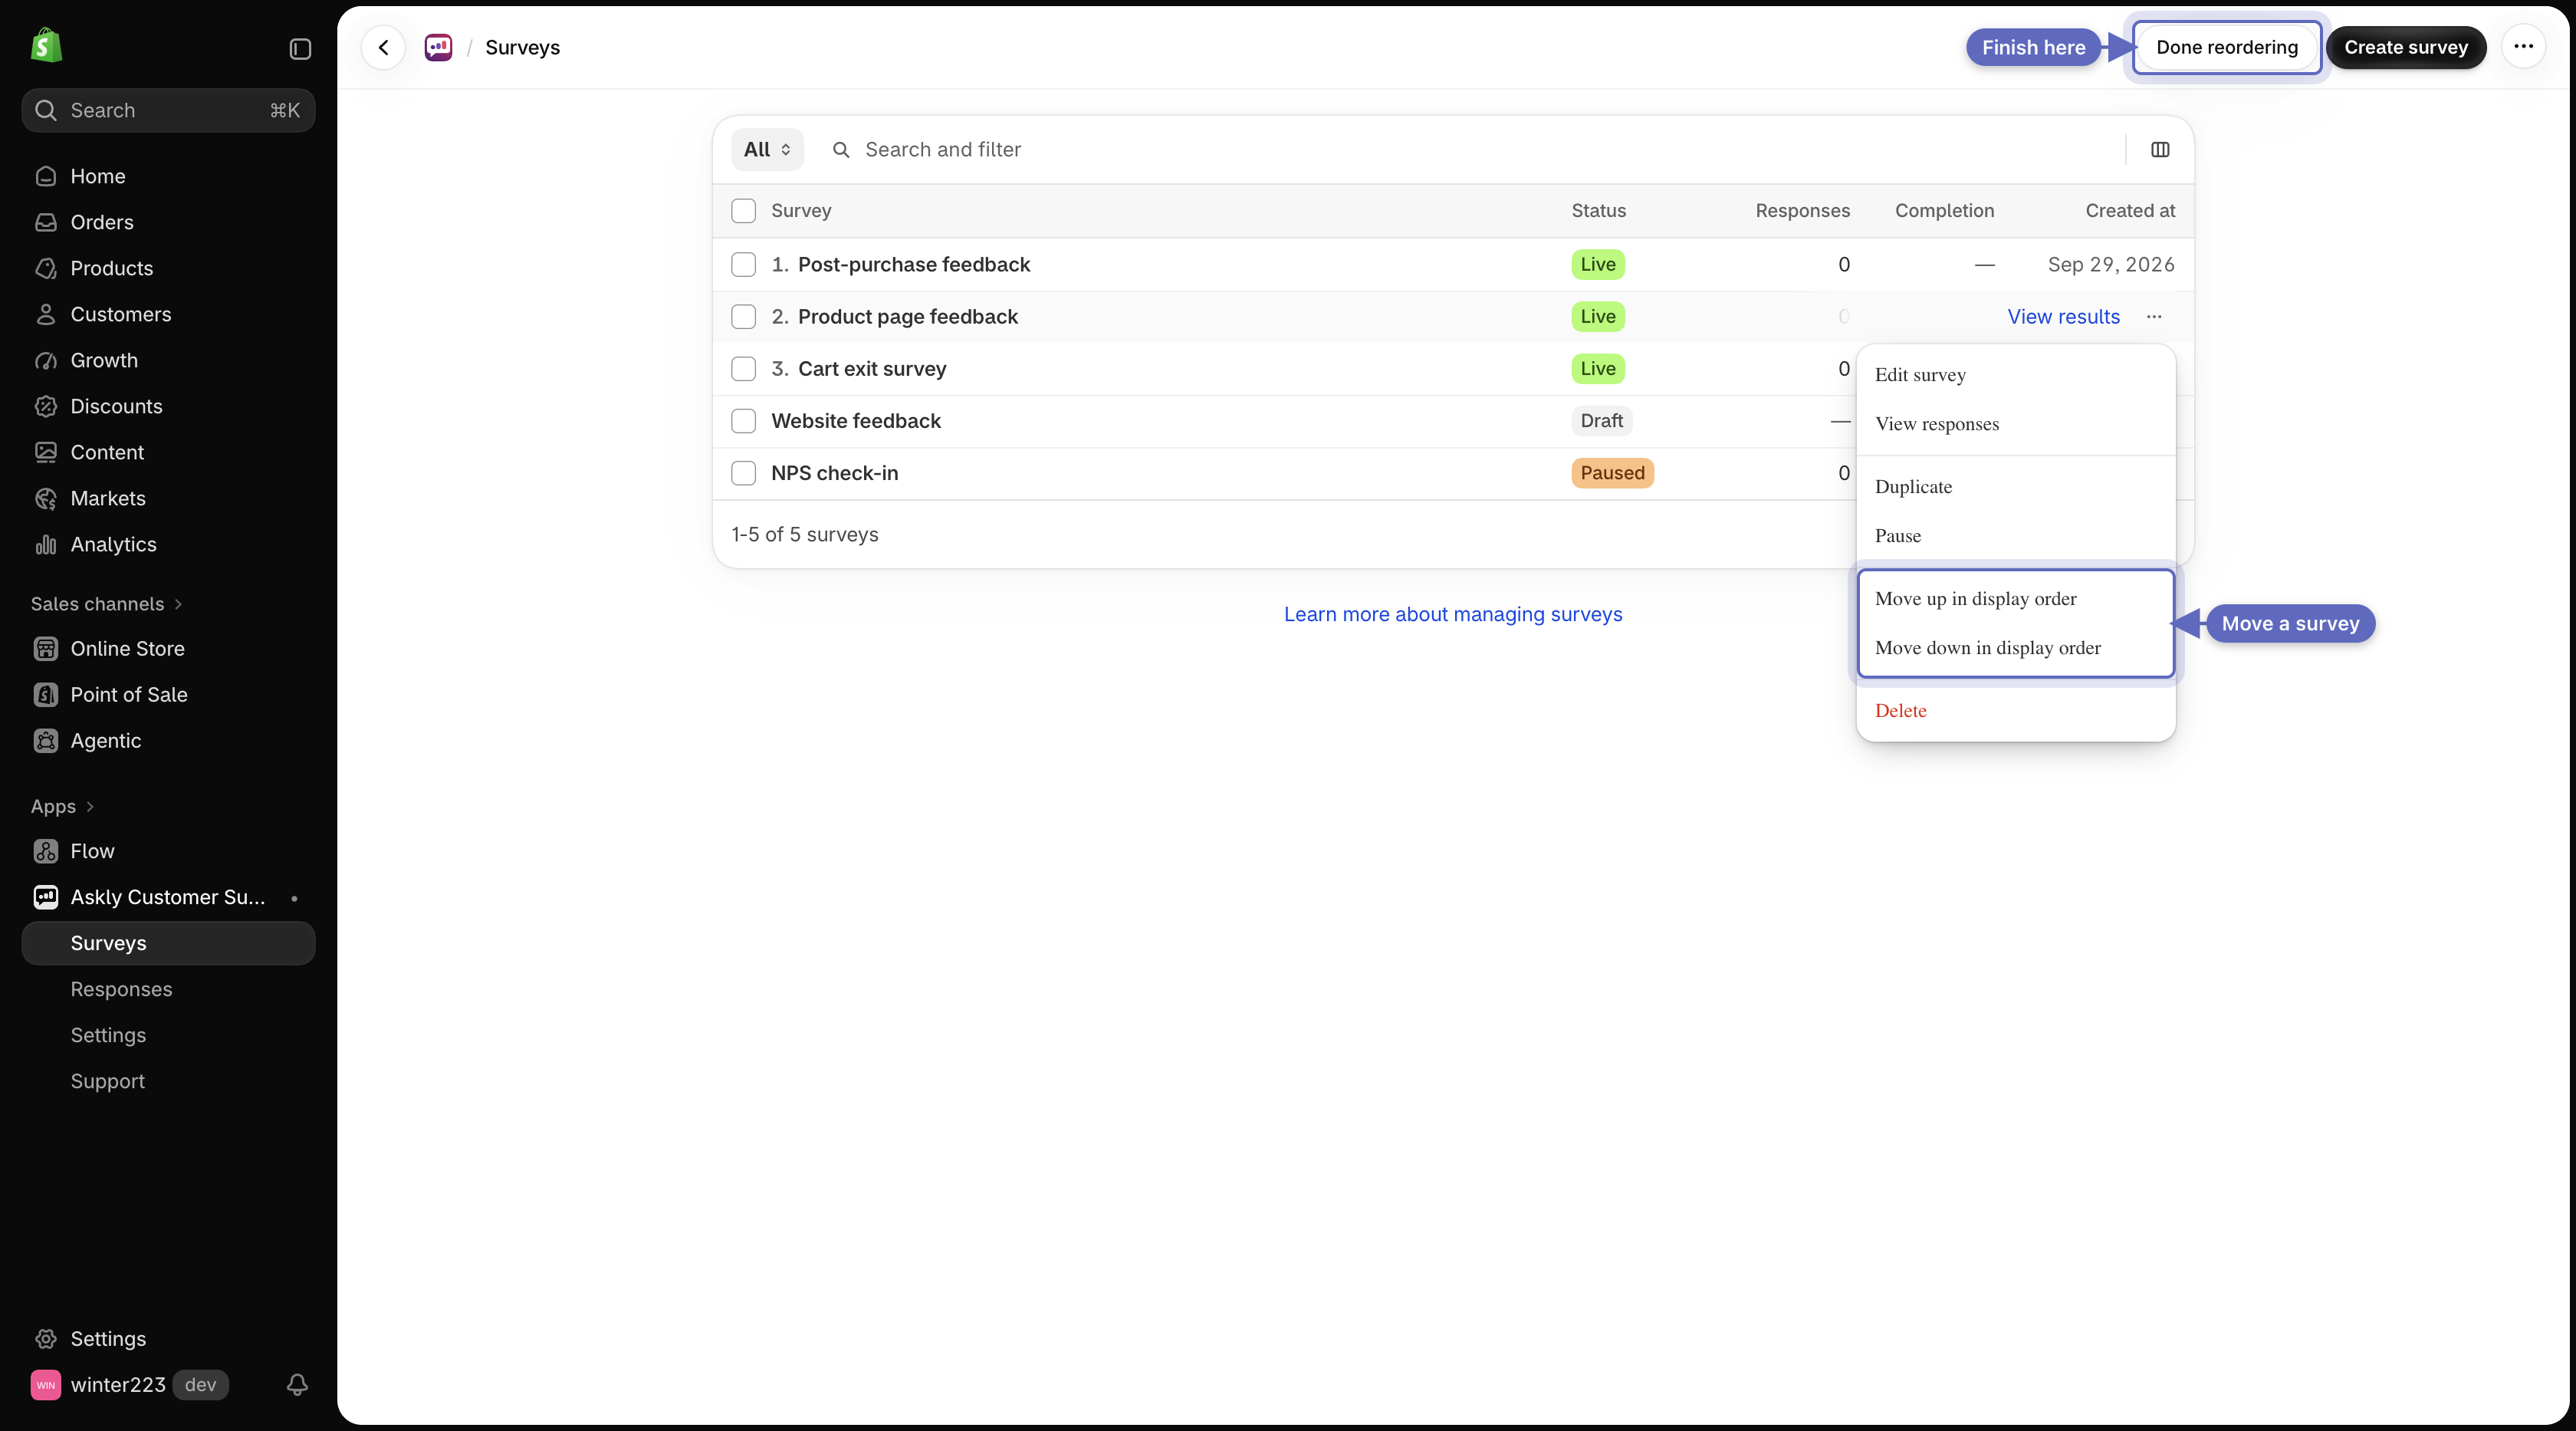
Task: Click the Askly icon in breadcrumb
Action: (x=438, y=47)
